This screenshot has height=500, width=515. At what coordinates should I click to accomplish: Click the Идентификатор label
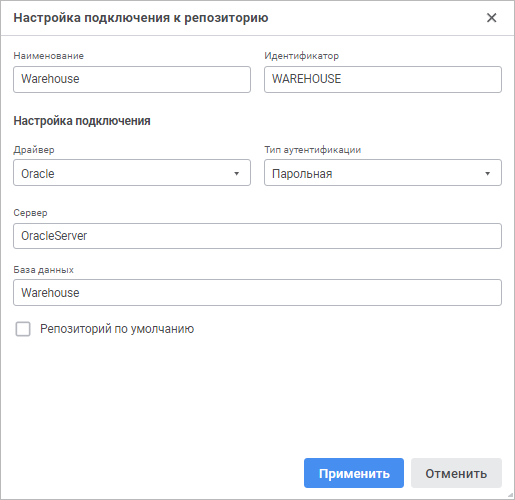click(302, 56)
